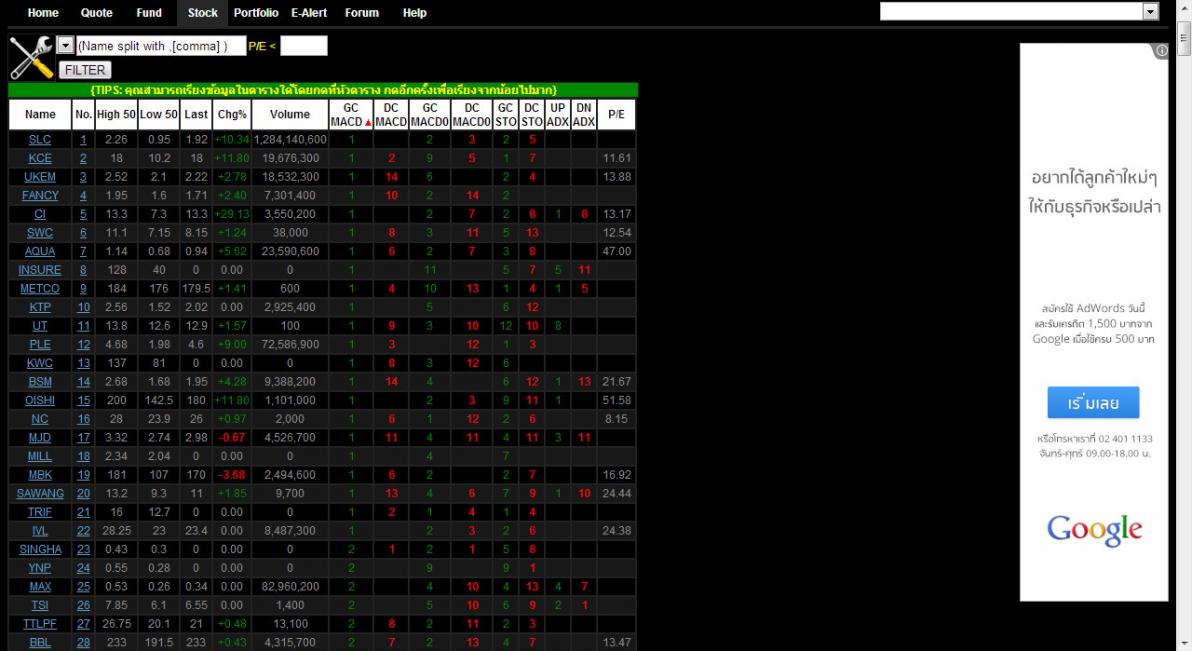Viewport: 1192px width, 651px height.
Task: Click the wrench and screwdriver tools icon
Action: (x=31, y=58)
